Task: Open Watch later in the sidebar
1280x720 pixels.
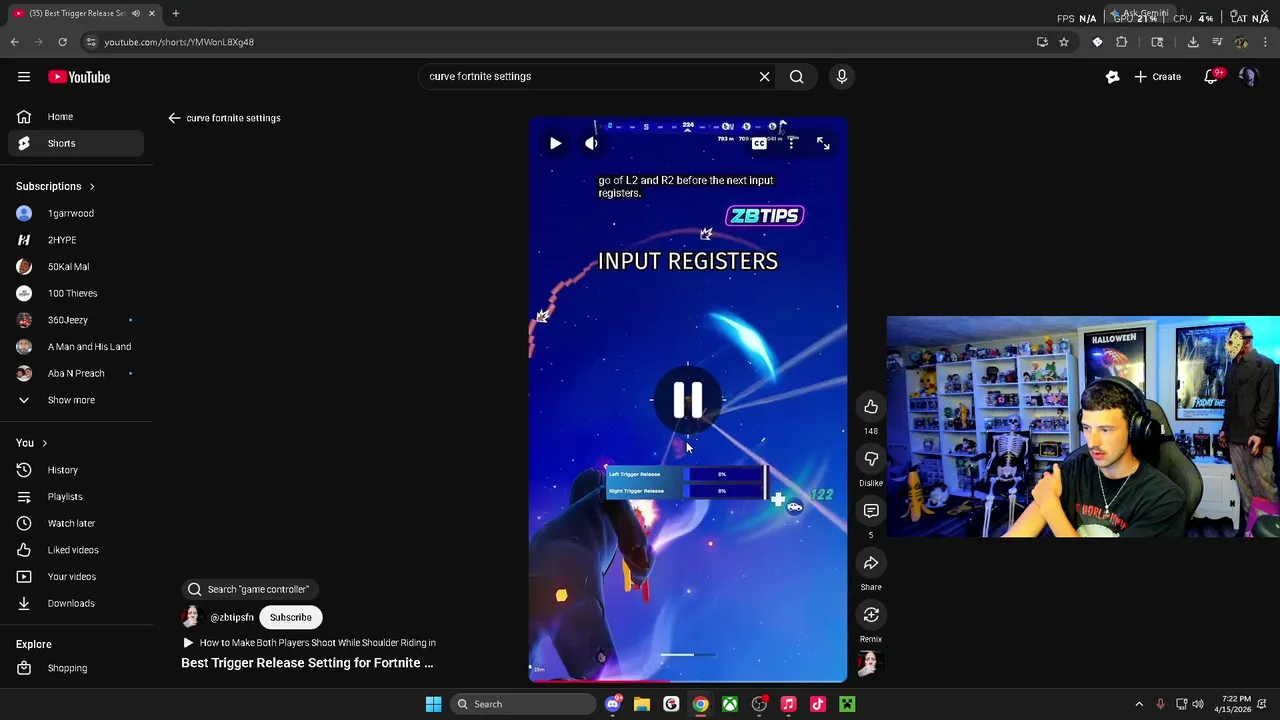Action: (76, 523)
